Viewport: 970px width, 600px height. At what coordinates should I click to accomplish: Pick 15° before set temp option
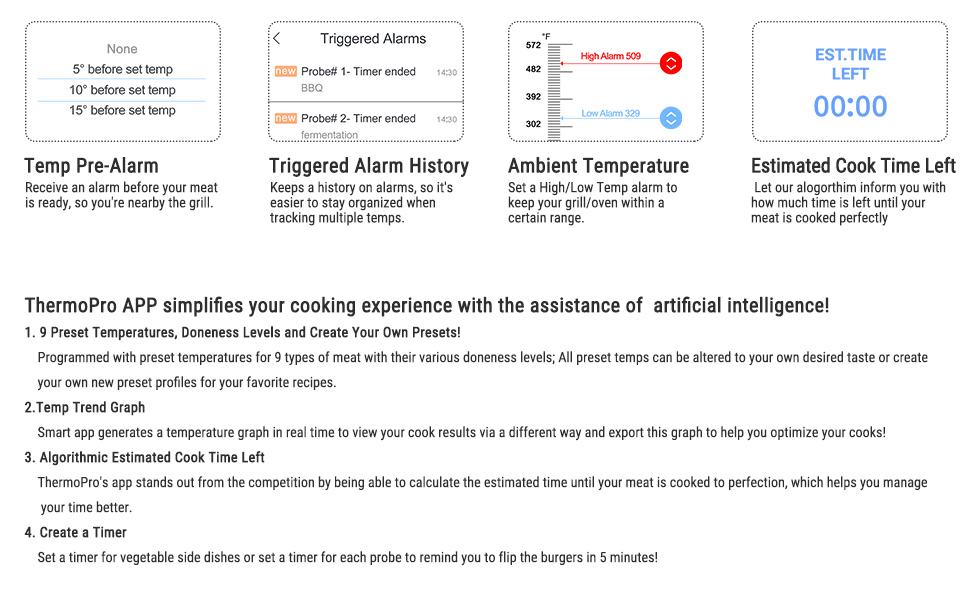[x=122, y=110]
